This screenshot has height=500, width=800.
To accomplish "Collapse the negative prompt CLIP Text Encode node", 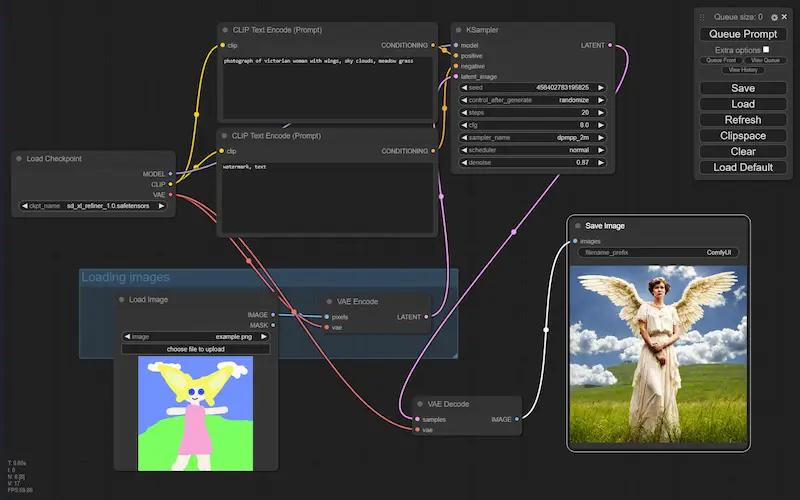I will click(224, 136).
